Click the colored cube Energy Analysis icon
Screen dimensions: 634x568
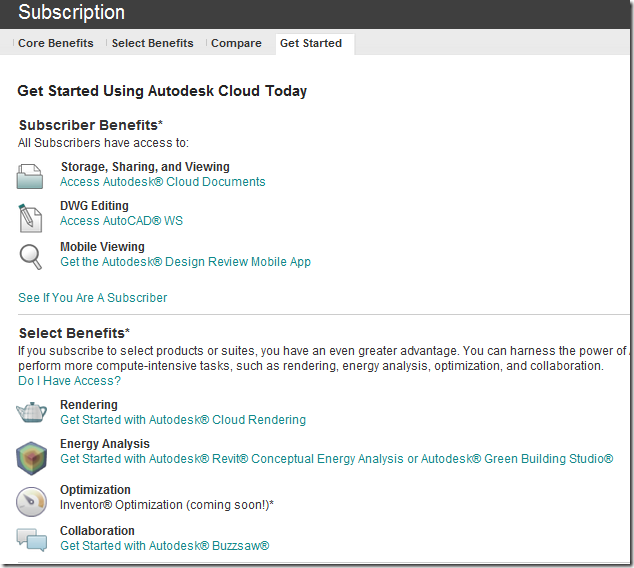[x=32, y=458]
